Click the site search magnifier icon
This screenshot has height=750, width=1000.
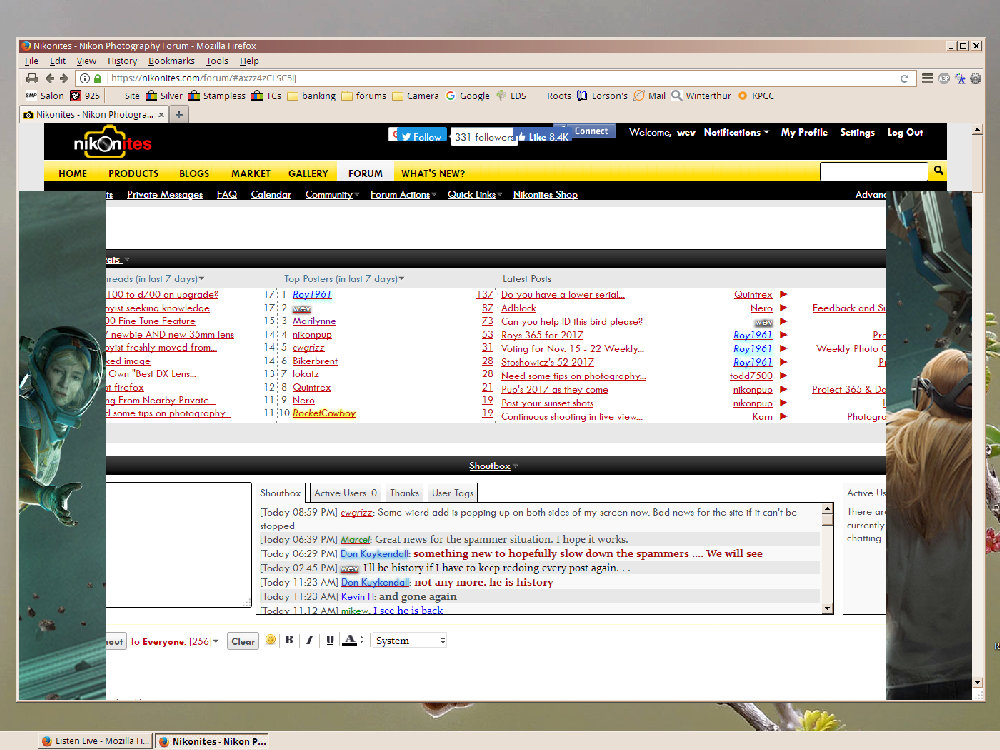(938, 172)
